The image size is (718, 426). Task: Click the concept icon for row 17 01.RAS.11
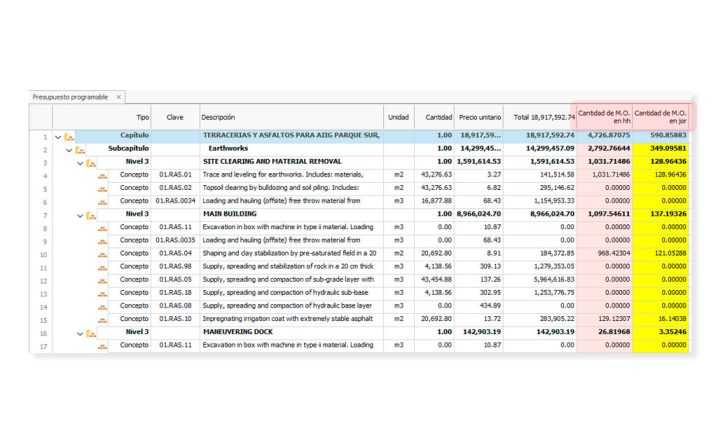pos(102,347)
